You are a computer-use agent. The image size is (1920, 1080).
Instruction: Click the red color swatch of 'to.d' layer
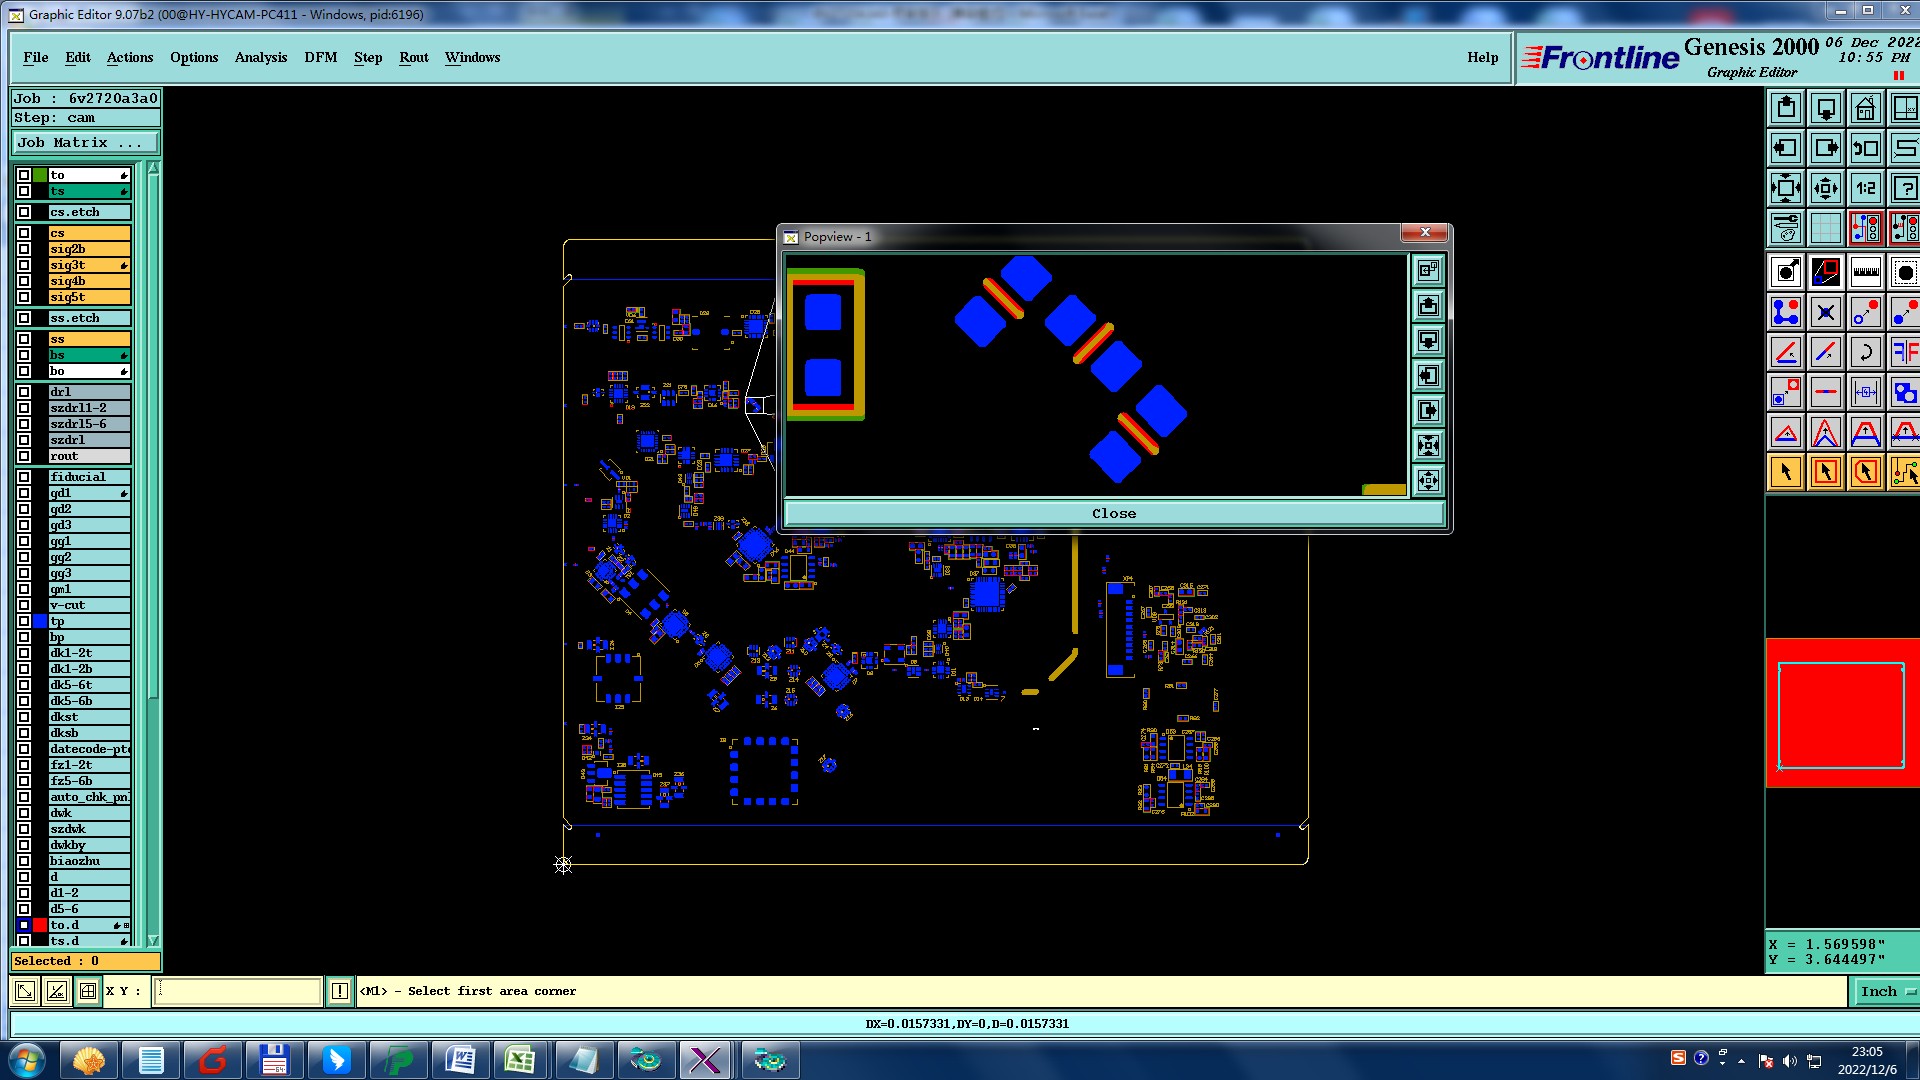40,925
